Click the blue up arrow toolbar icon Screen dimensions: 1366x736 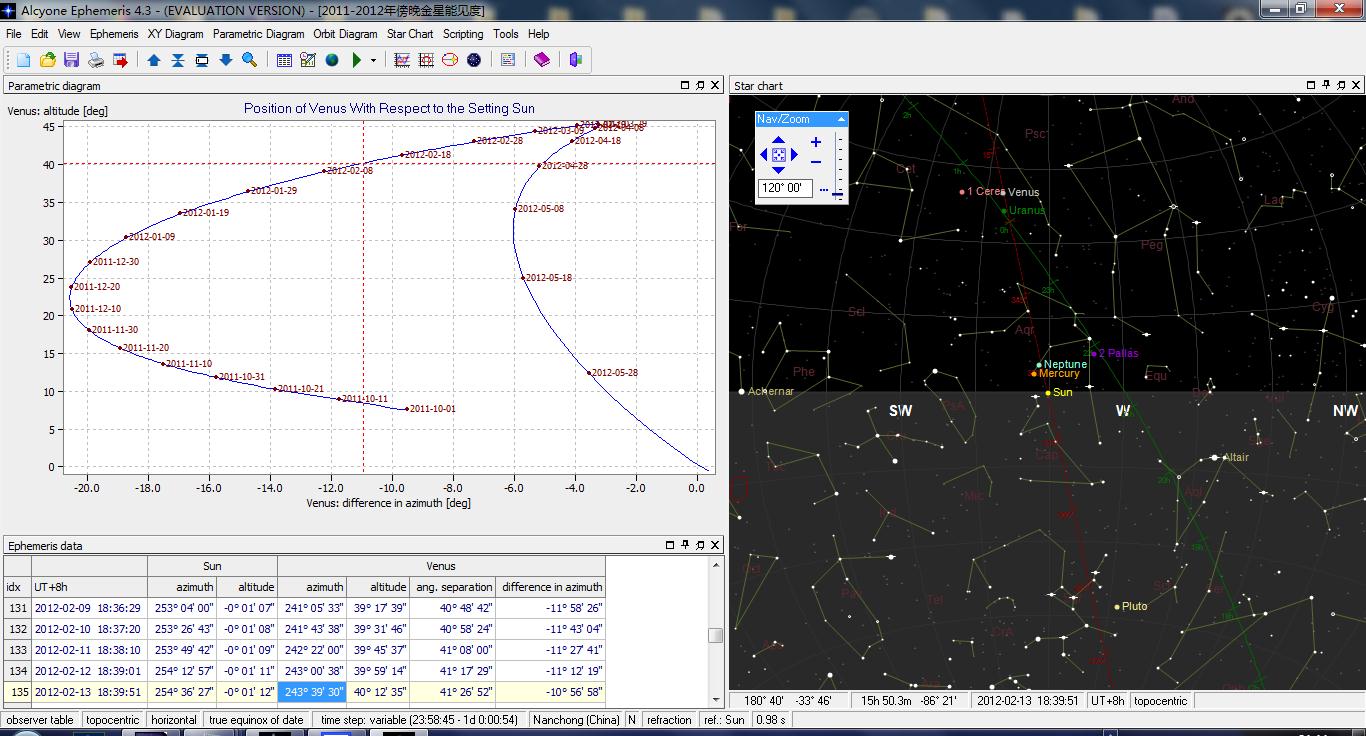pyautogui.click(x=154, y=60)
